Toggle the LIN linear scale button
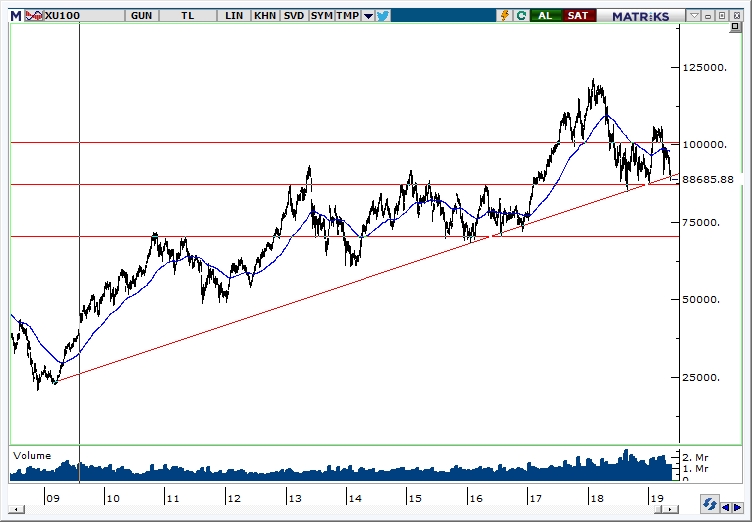 click(x=234, y=16)
